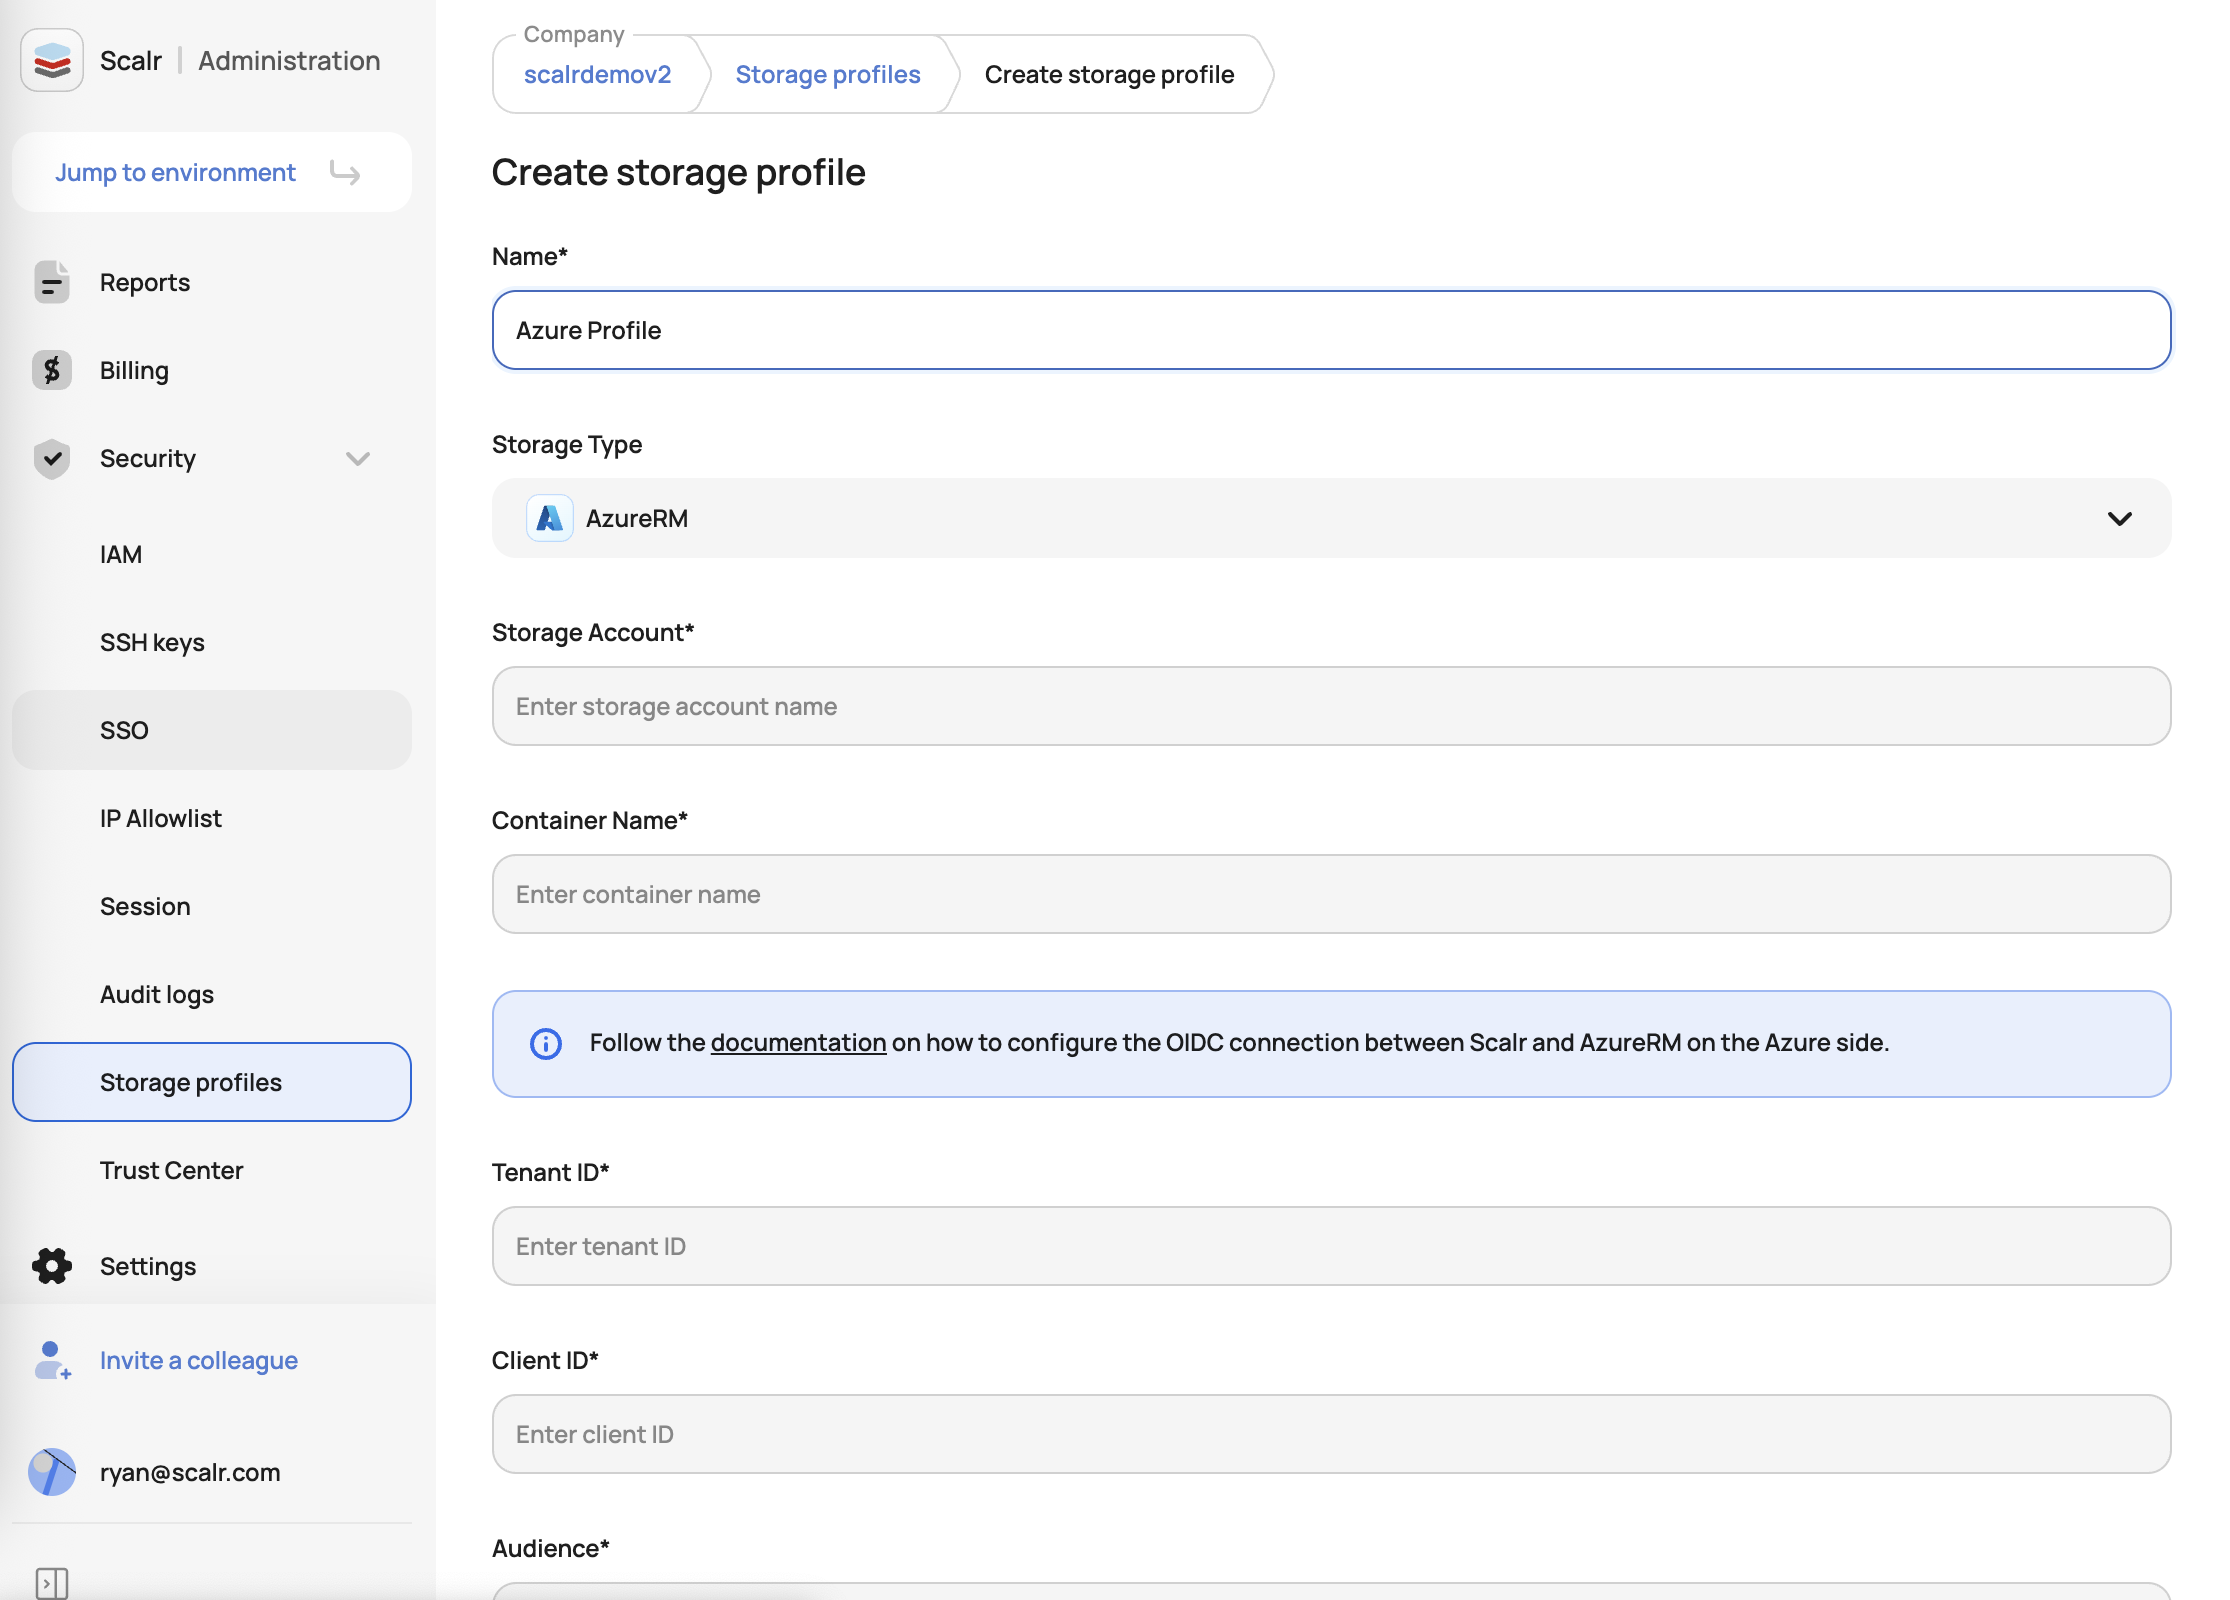The height and width of the screenshot is (1600, 2230).
Task: Click the Billing dollar icon
Action: click(x=52, y=371)
